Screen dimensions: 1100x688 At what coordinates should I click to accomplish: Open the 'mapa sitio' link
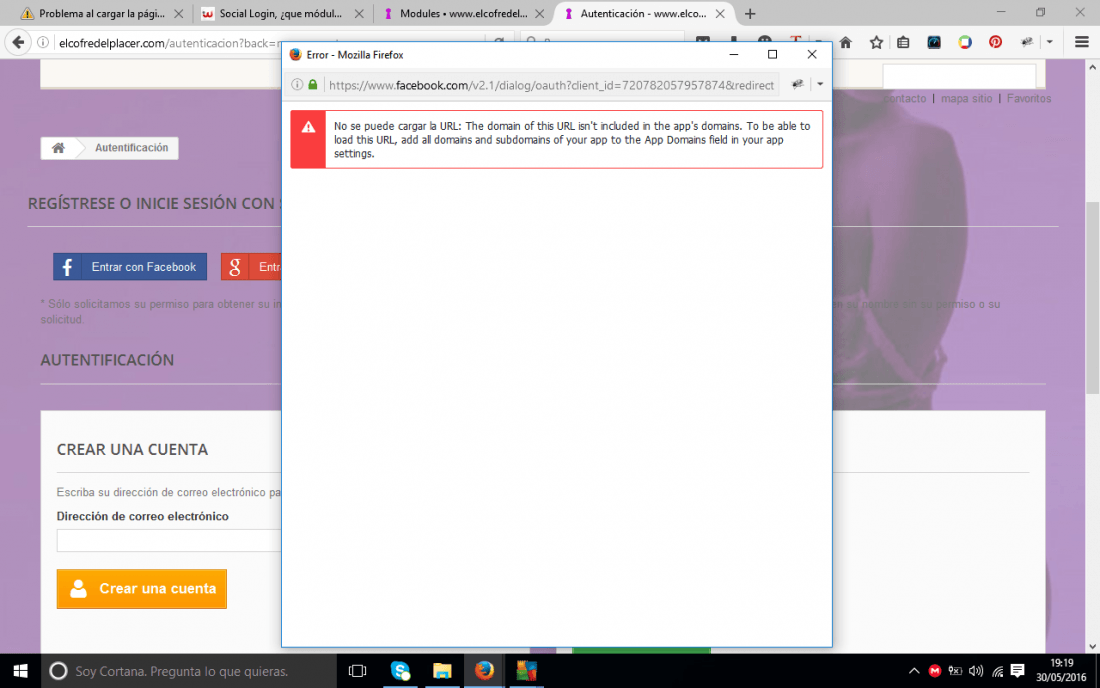click(x=967, y=99)
